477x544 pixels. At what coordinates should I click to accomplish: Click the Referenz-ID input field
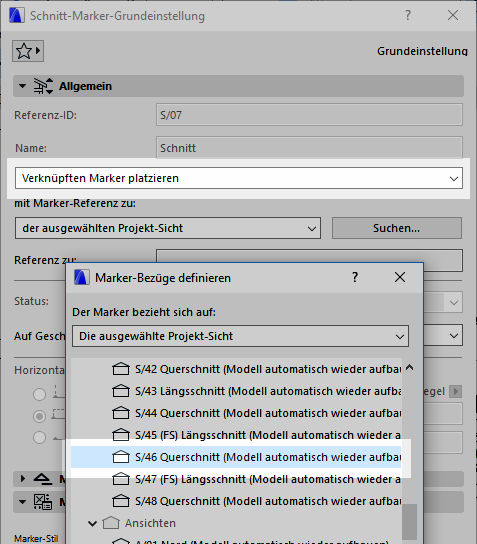tap(309, 115)
